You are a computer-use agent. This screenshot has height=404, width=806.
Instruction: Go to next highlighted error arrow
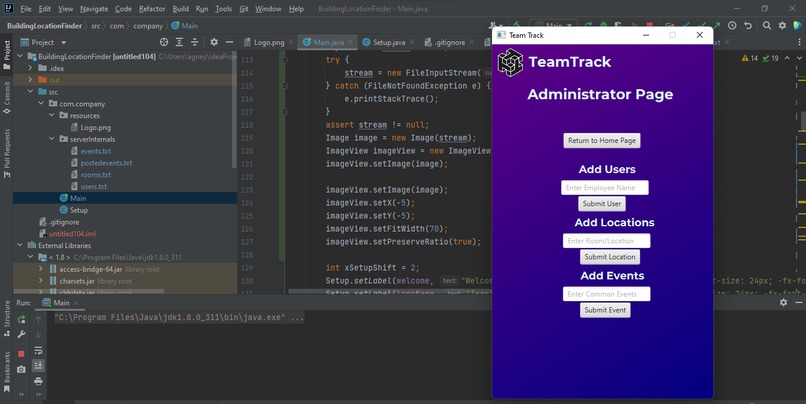798,58
